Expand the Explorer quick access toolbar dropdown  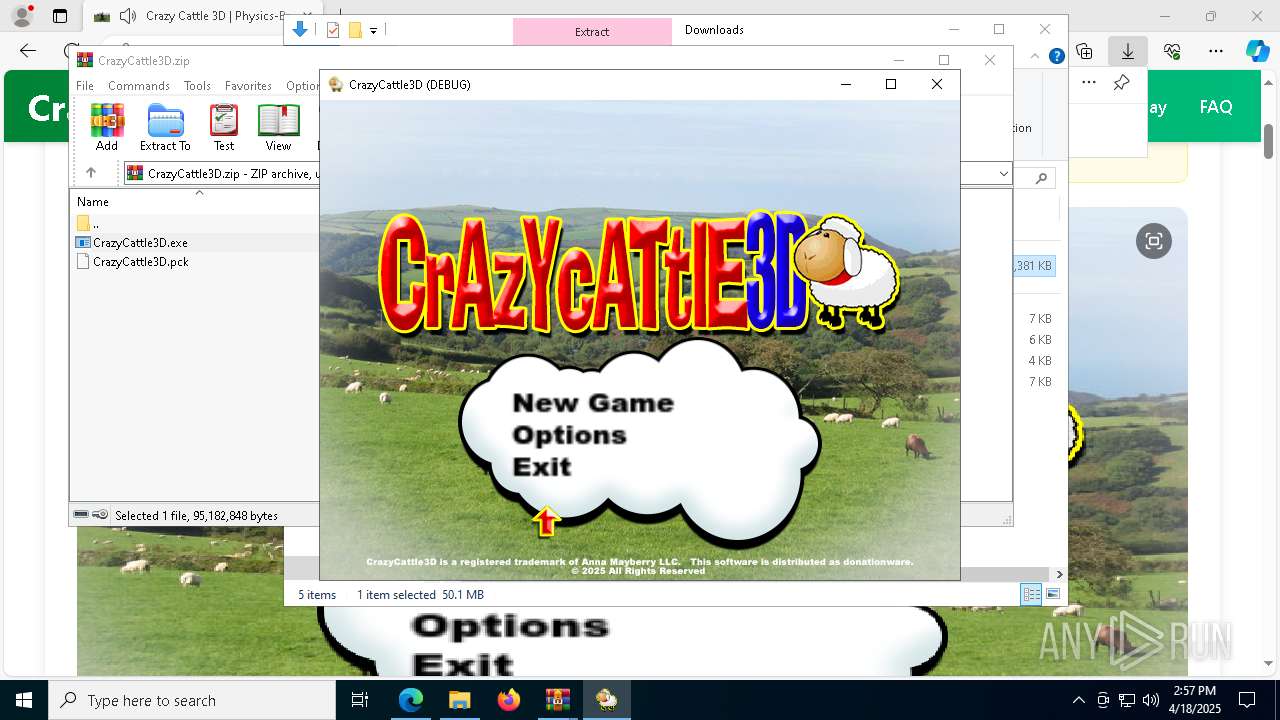click(373, 31)
